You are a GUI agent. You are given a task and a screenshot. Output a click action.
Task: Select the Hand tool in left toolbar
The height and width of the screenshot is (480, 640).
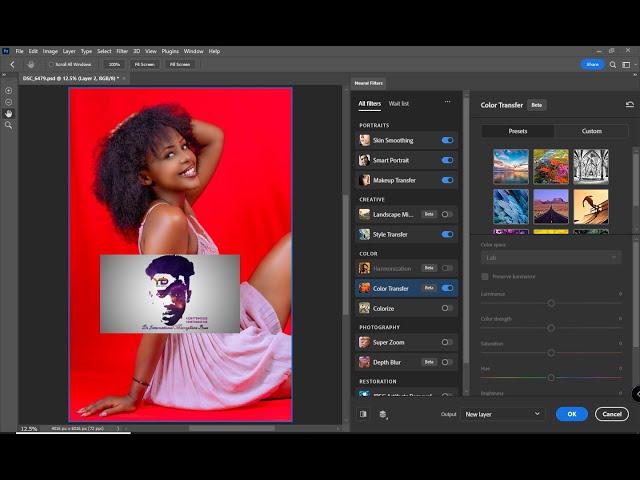point(9,113)
